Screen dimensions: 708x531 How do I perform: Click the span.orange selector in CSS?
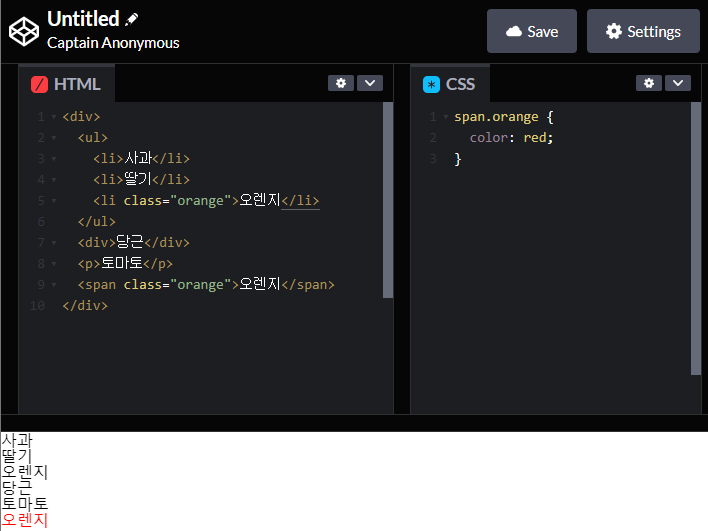(496, 117)
